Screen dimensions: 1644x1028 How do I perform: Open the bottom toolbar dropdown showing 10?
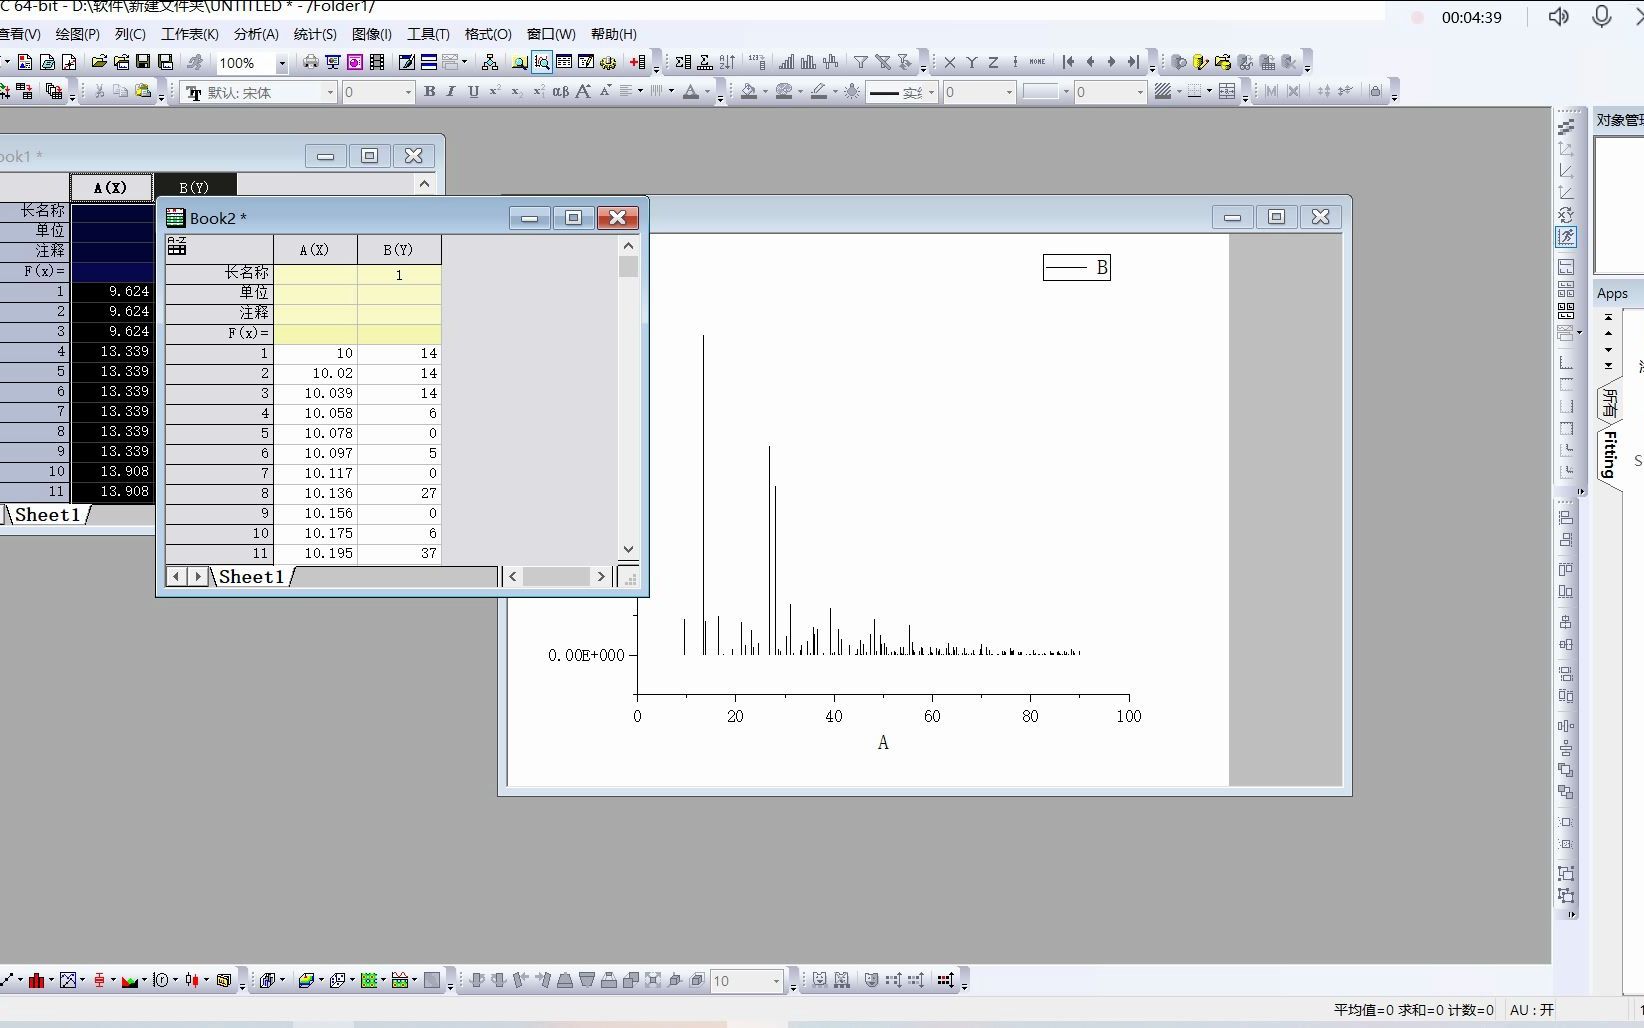pyautogui.click(x=776, y=981)
